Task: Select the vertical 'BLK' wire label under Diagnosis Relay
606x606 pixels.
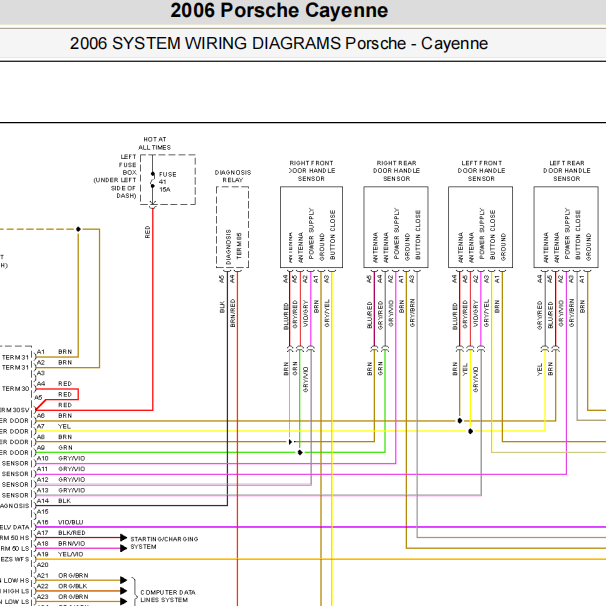Action: coord(222,307)
